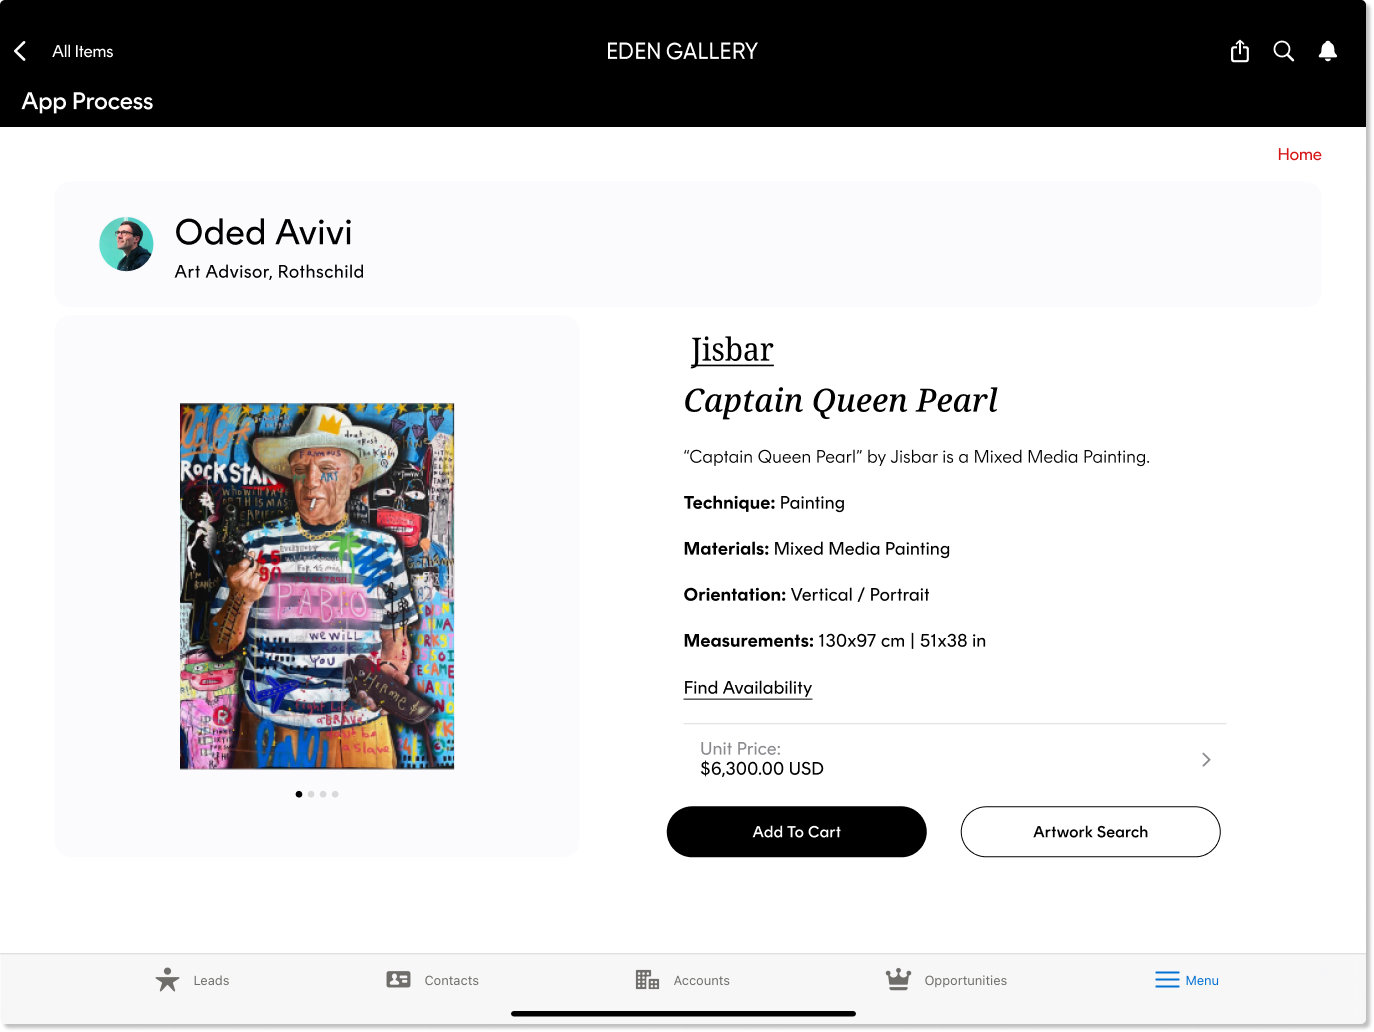Click the Accounts building icon

[647, 980]
